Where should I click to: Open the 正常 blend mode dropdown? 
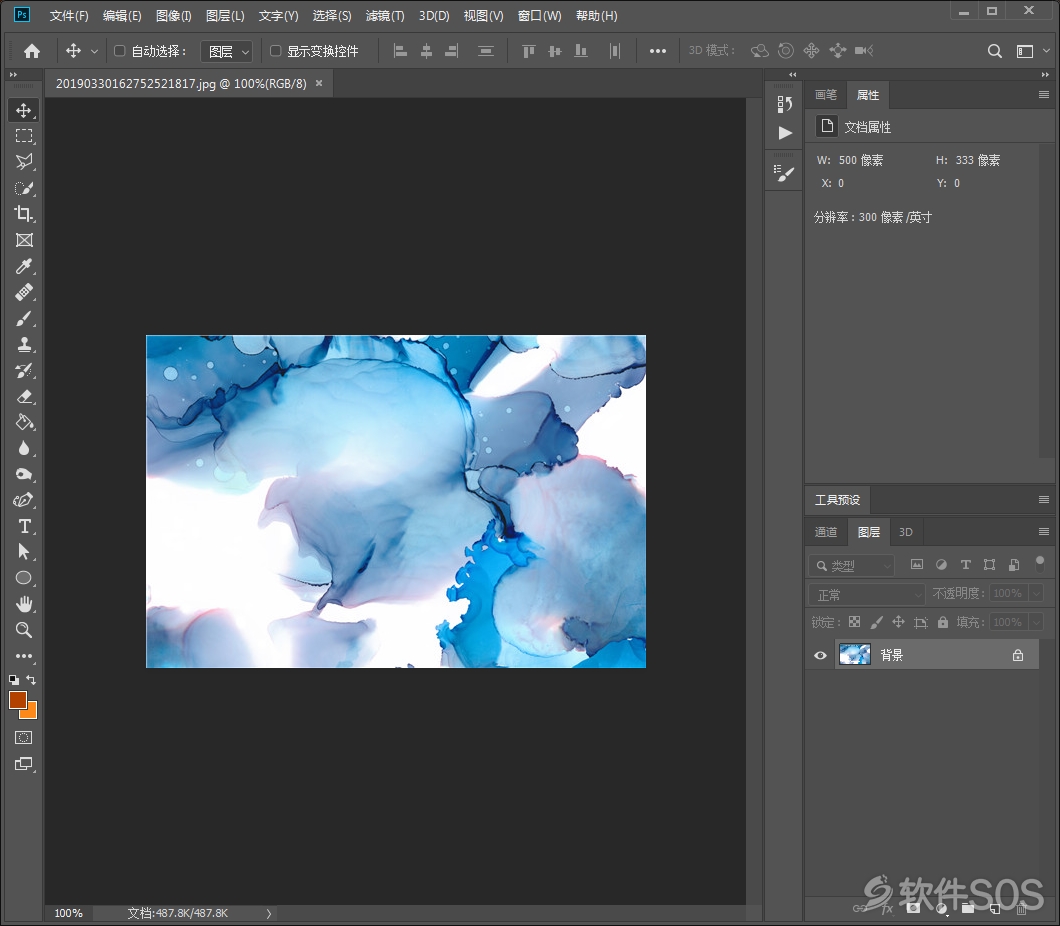tap(867, 594)
